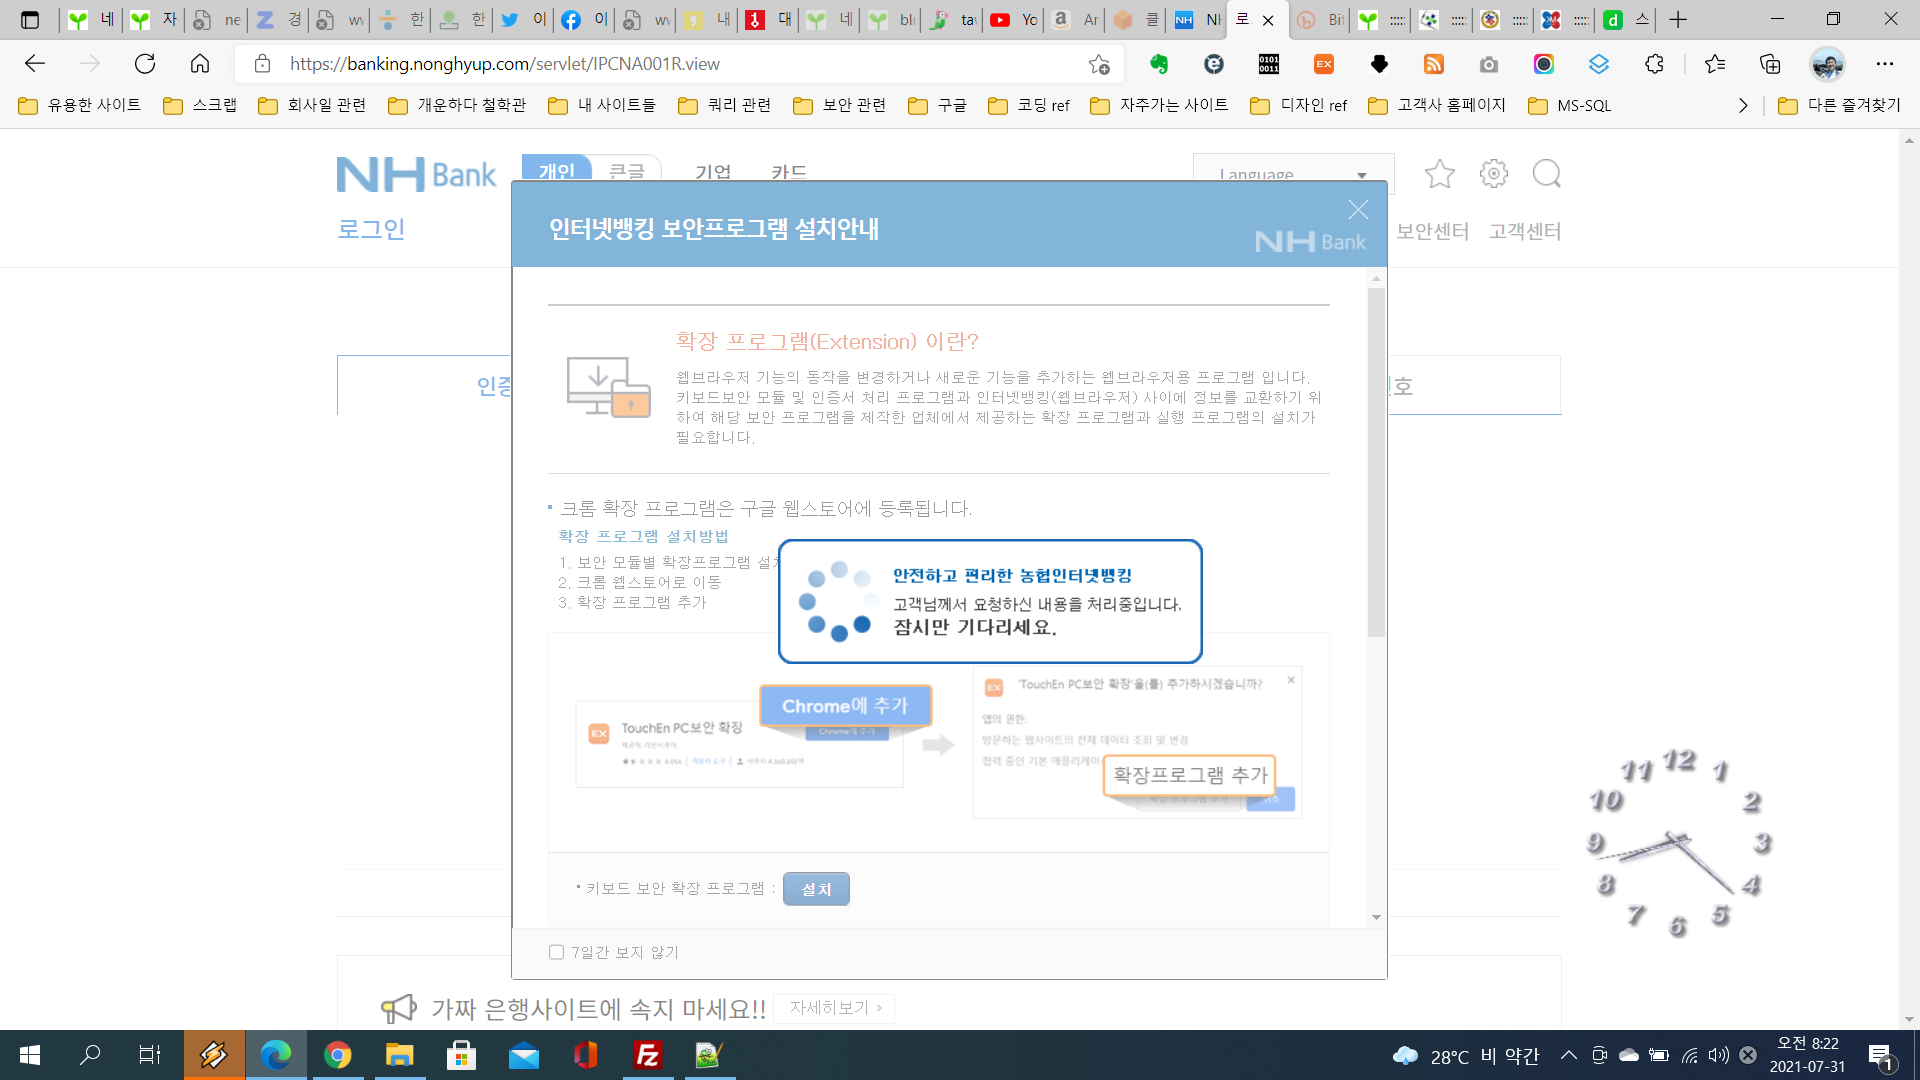Screen dimensions: 1920x1080
Task: Open the volume control in system tray
Action: tap(1719, 1055)
